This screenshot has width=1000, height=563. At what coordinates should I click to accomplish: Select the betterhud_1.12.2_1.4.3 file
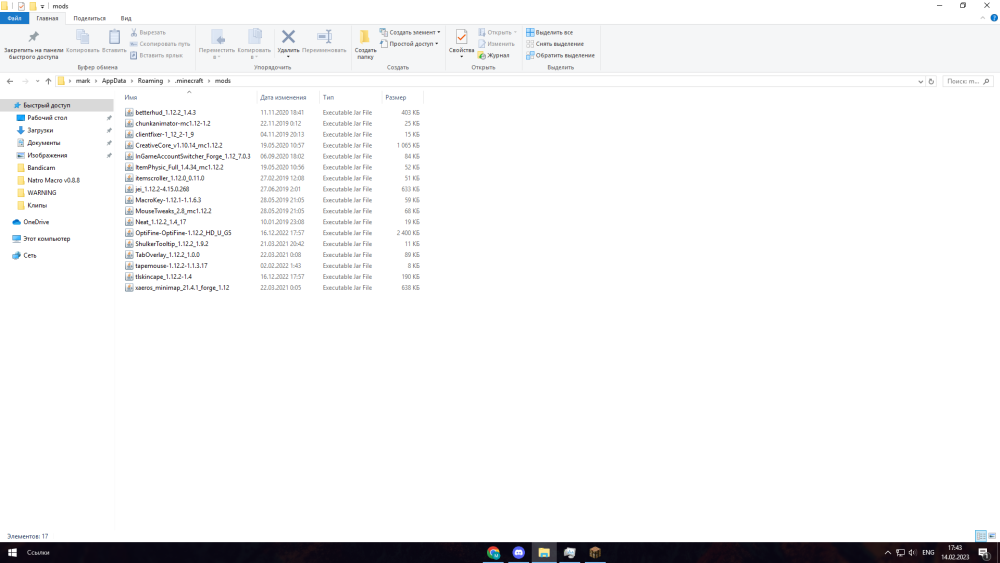click(165, 112)
